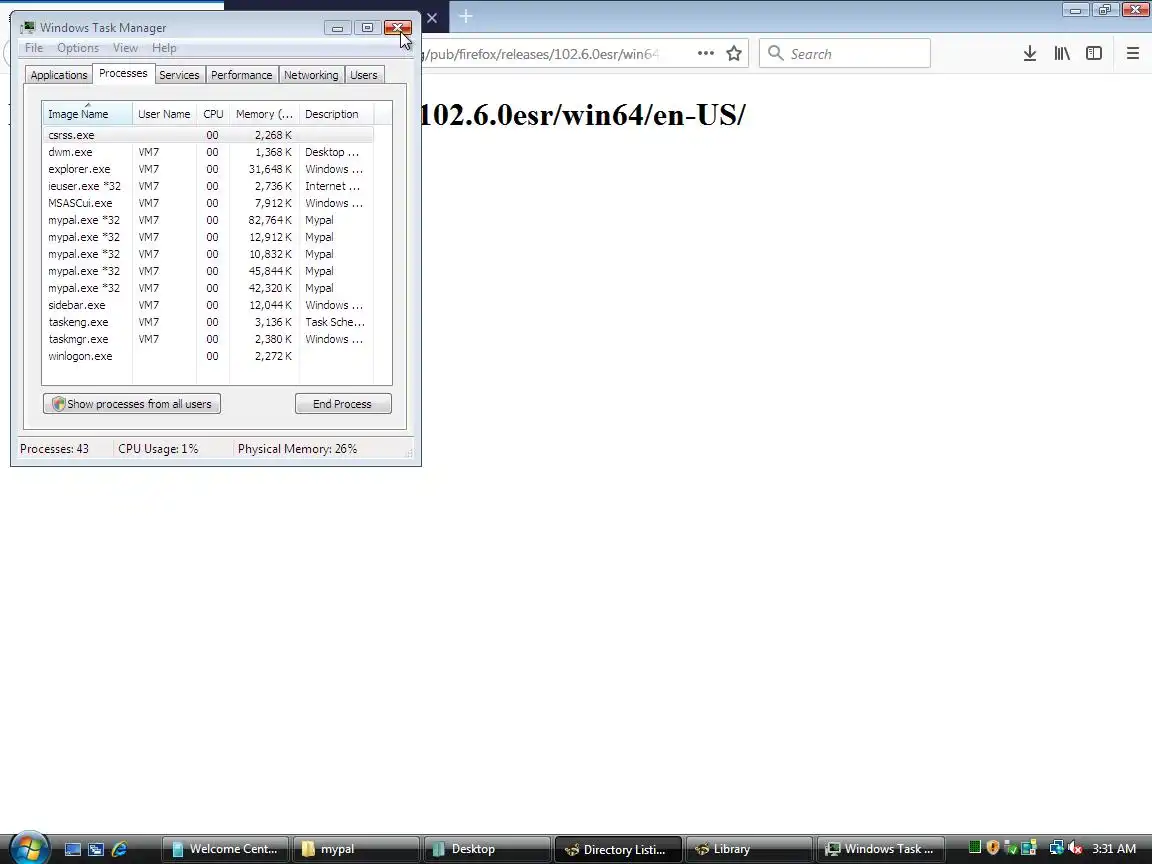Switch to Desktop taskbar button
This screenshot has height=864, width=1152.
click(x=487, y=849)
